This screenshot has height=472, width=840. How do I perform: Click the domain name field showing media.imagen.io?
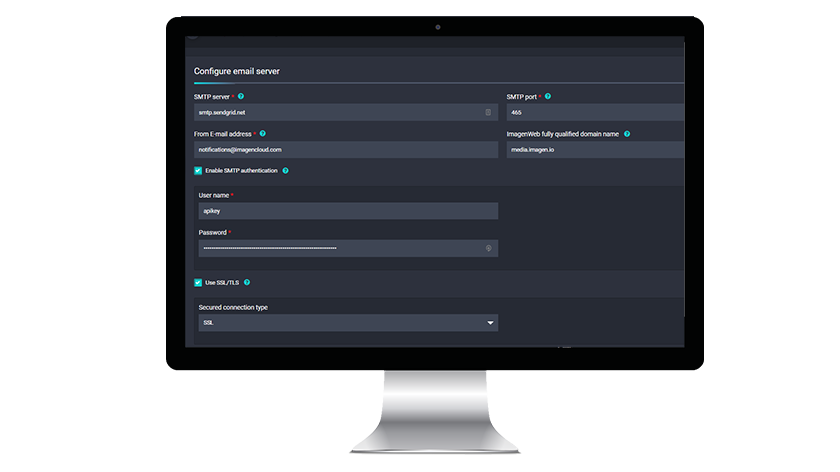pos(595,149)
